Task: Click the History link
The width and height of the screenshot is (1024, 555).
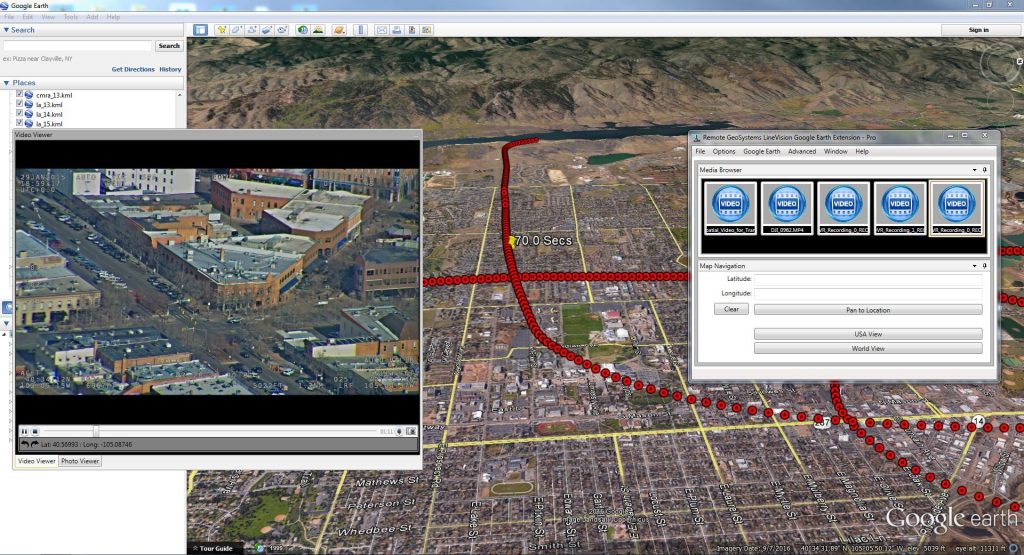Action: coord(170,69)
